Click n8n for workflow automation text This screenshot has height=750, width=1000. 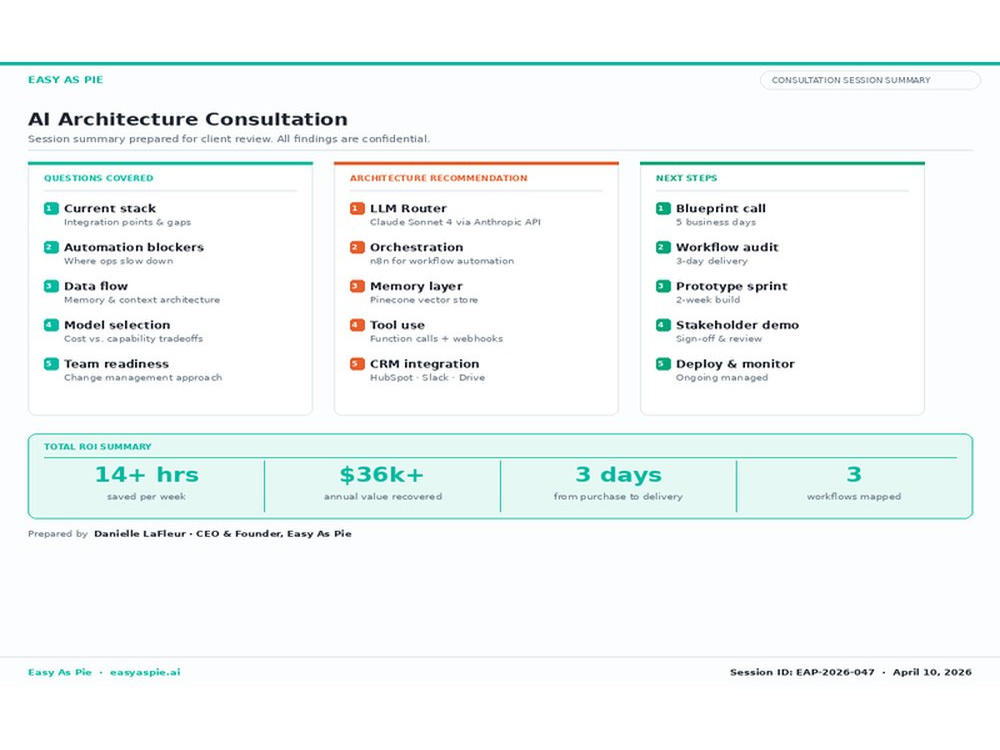click(442, 261)
